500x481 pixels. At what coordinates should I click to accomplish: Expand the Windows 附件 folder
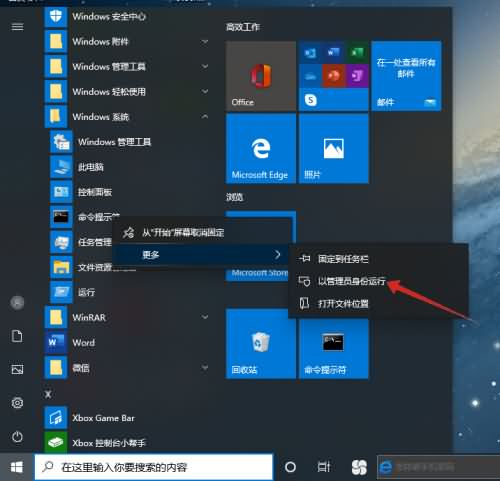pyautogui.click(x=205, y=41)
